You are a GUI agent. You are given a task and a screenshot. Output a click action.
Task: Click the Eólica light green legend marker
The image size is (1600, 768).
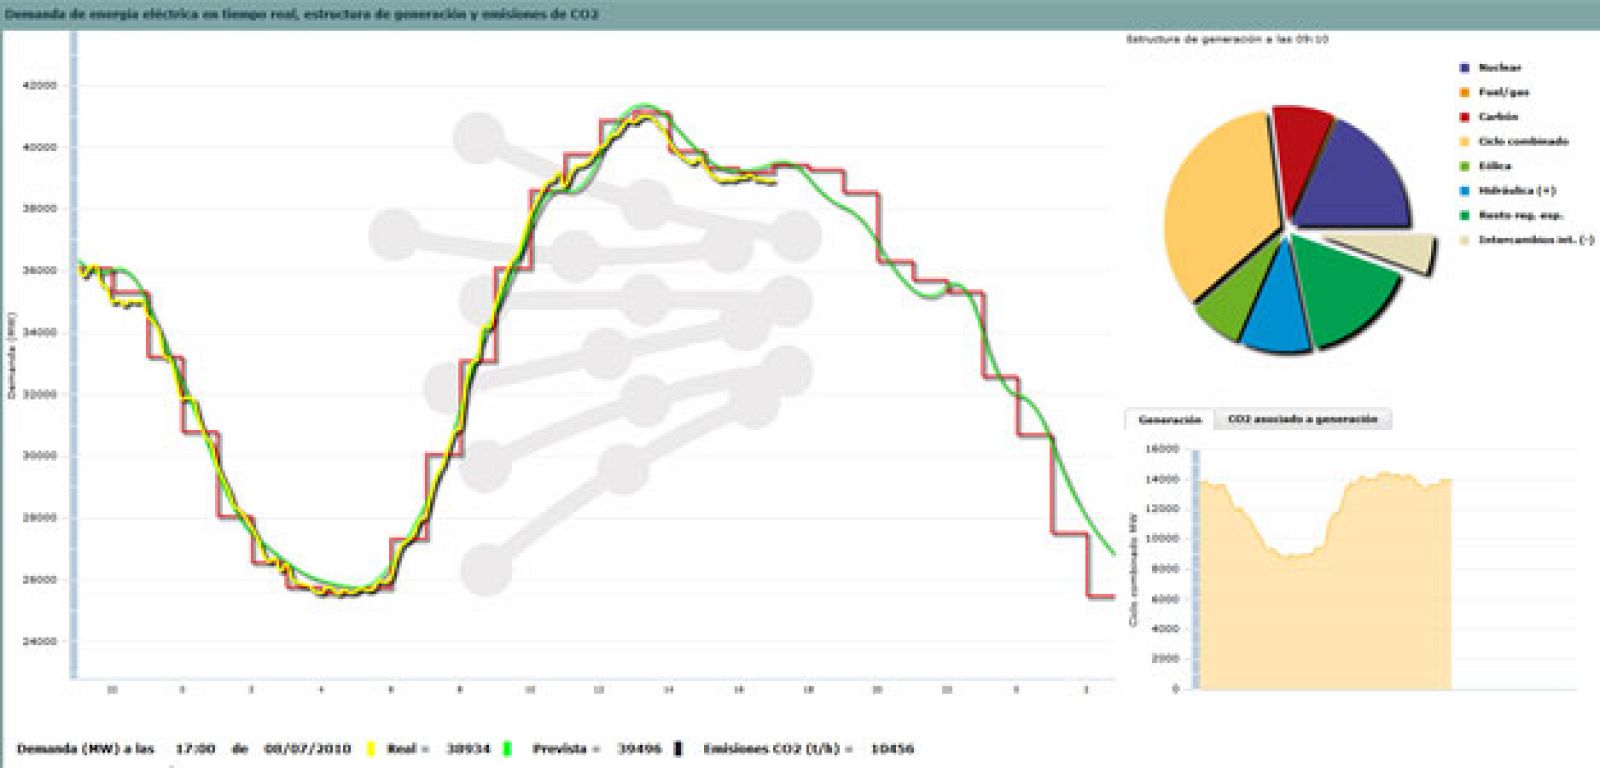pos(1465,166)
